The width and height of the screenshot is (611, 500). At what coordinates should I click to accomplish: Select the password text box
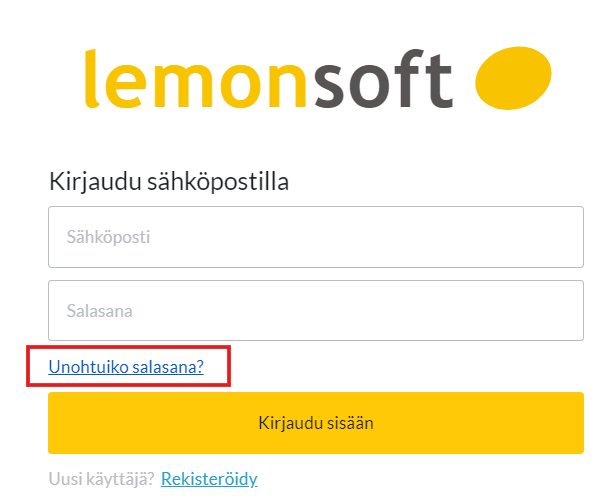pyautogui.click(x=315, y=310)
